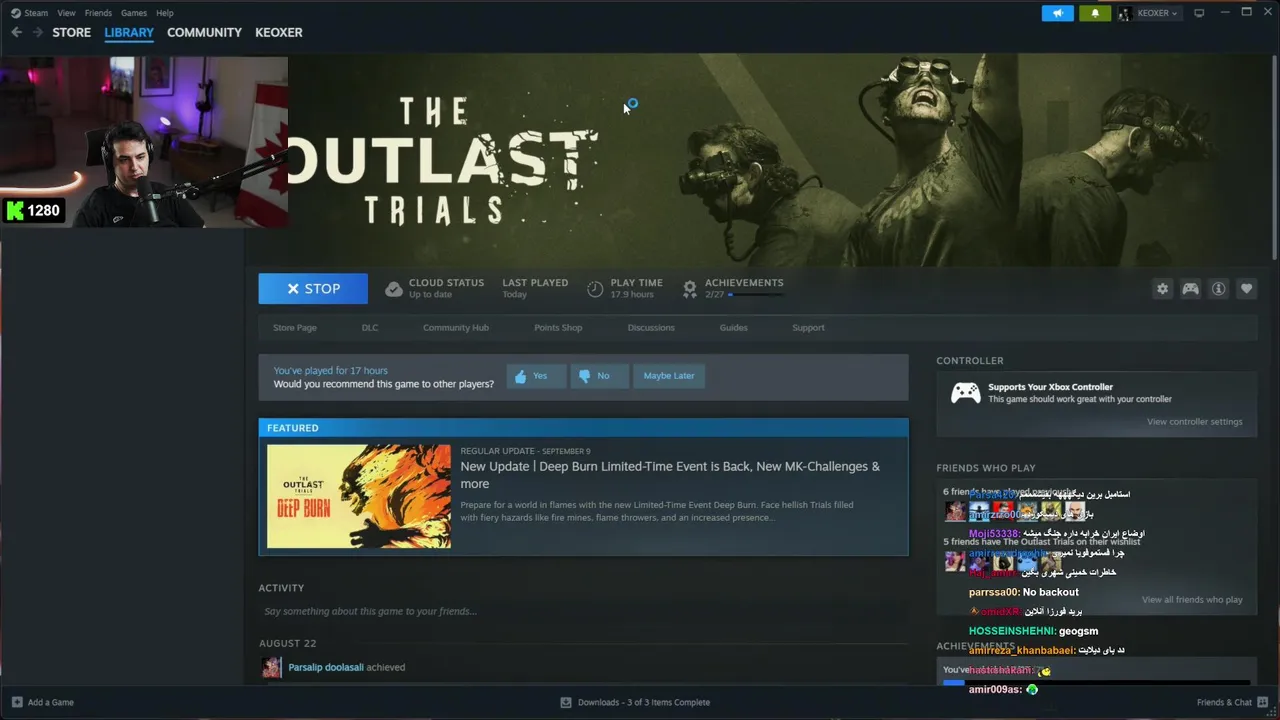Open the game's Store Page link
The width and height of the screenshot is (1280, 720).
click(x=295, y=328)
